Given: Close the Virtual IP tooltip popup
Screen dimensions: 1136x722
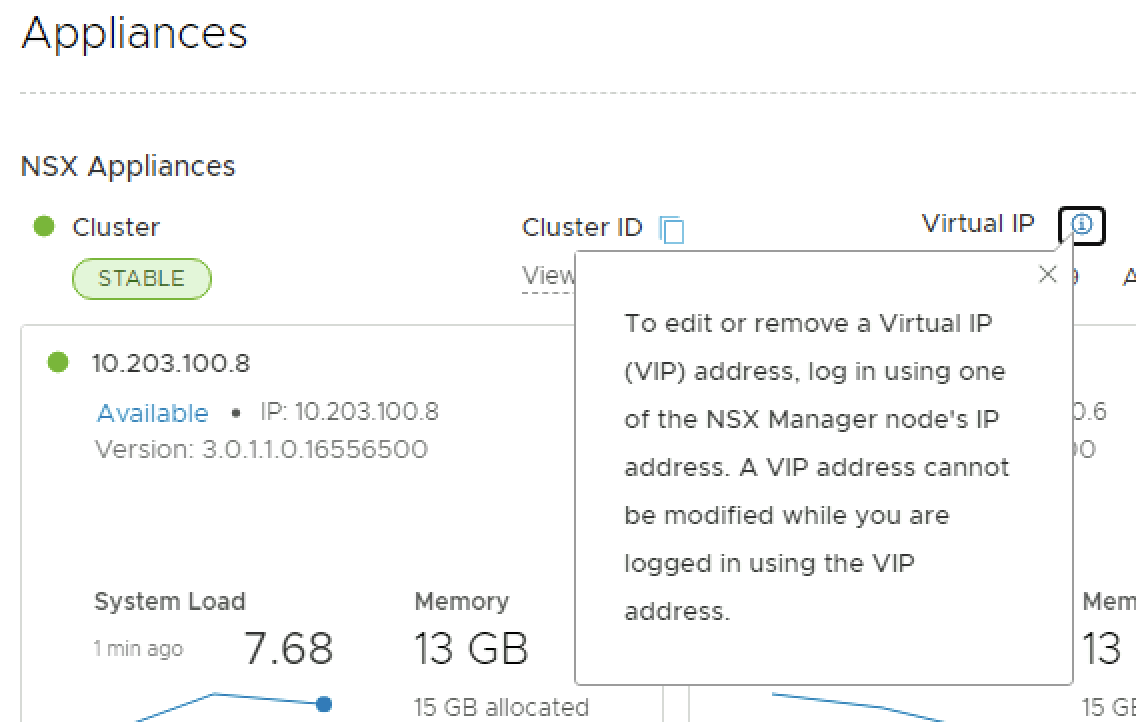Looking at the screenshot, I should coord(1047,275).
